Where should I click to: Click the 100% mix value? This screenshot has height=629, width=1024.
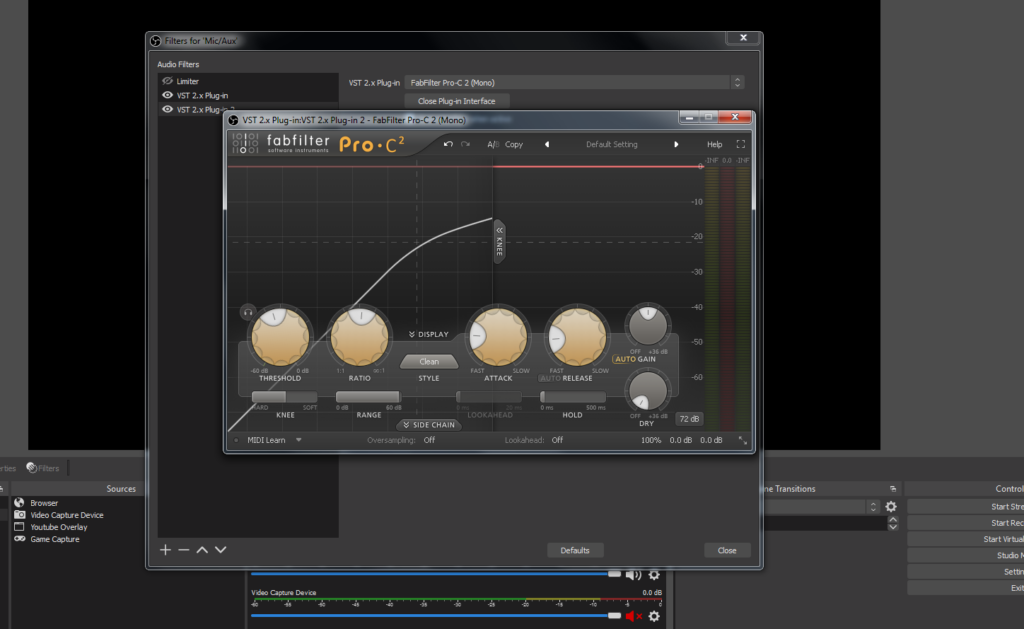click(650, 440)
